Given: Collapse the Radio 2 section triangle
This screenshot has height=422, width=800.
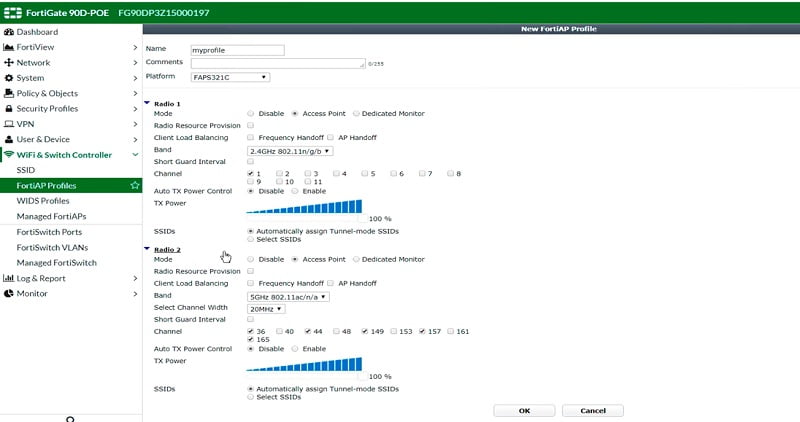Looking at the screenshot, I should (x=147, y=249).
